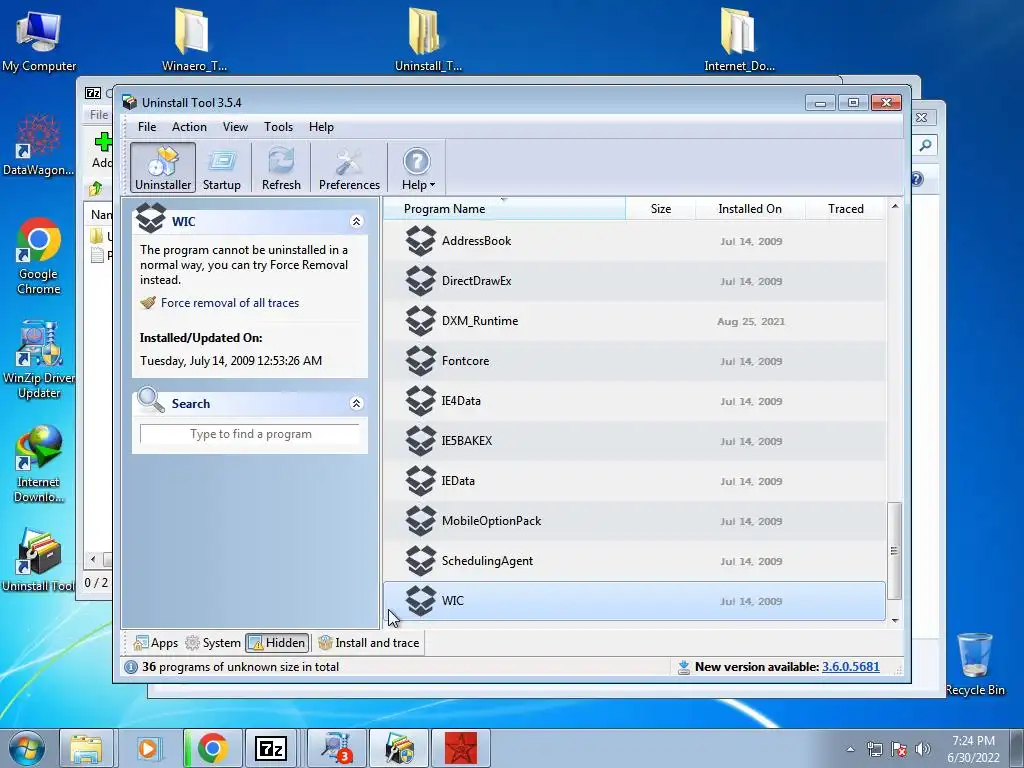Open Preferences from the toolbar
The width and height of the screenshot is (1024, 768).
click(349, 168)
